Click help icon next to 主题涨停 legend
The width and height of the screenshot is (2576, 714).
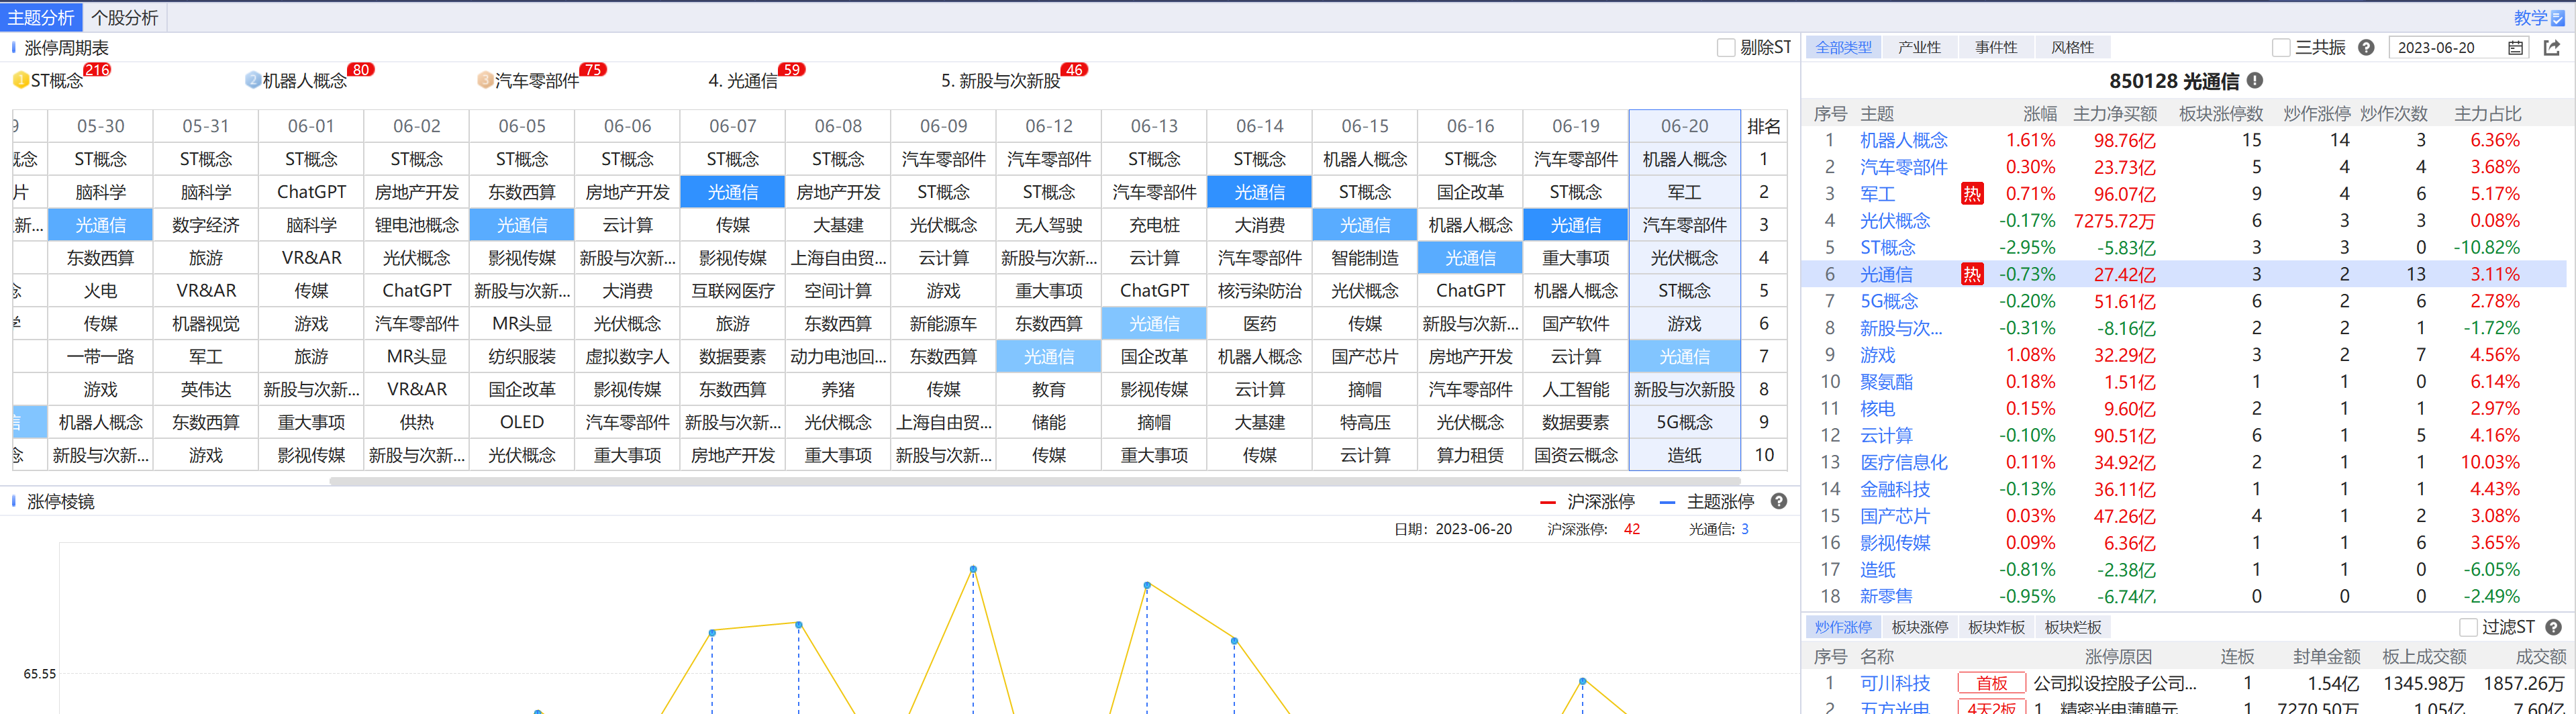click(x=1779, y=501)
